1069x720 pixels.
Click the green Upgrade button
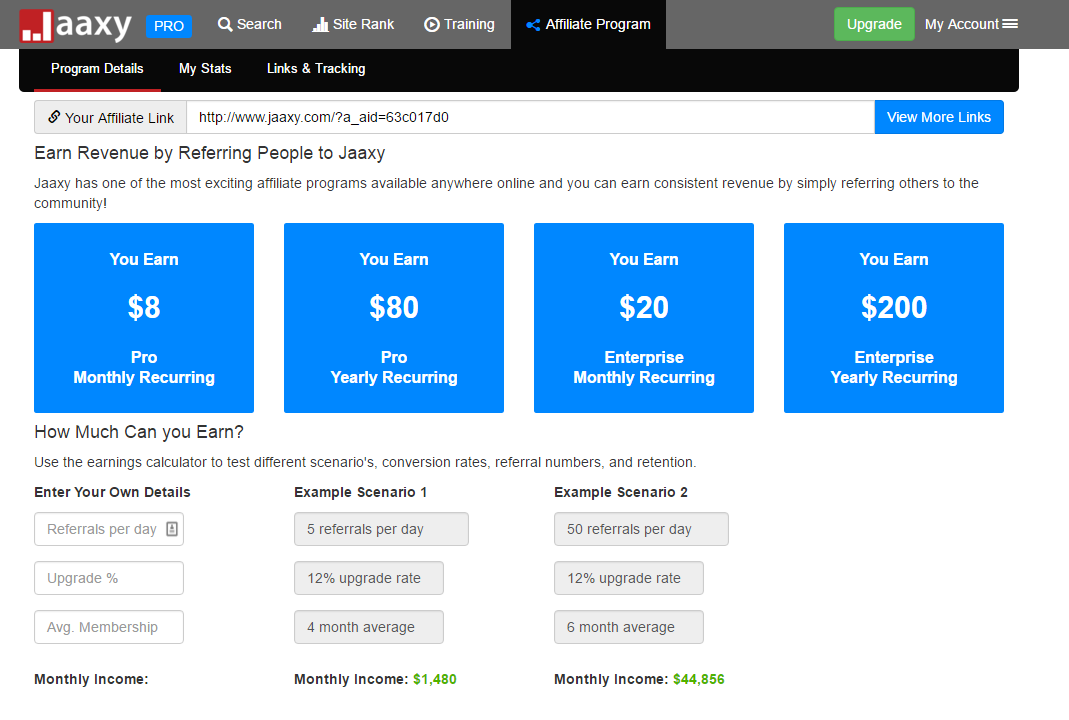click(874, 25)
